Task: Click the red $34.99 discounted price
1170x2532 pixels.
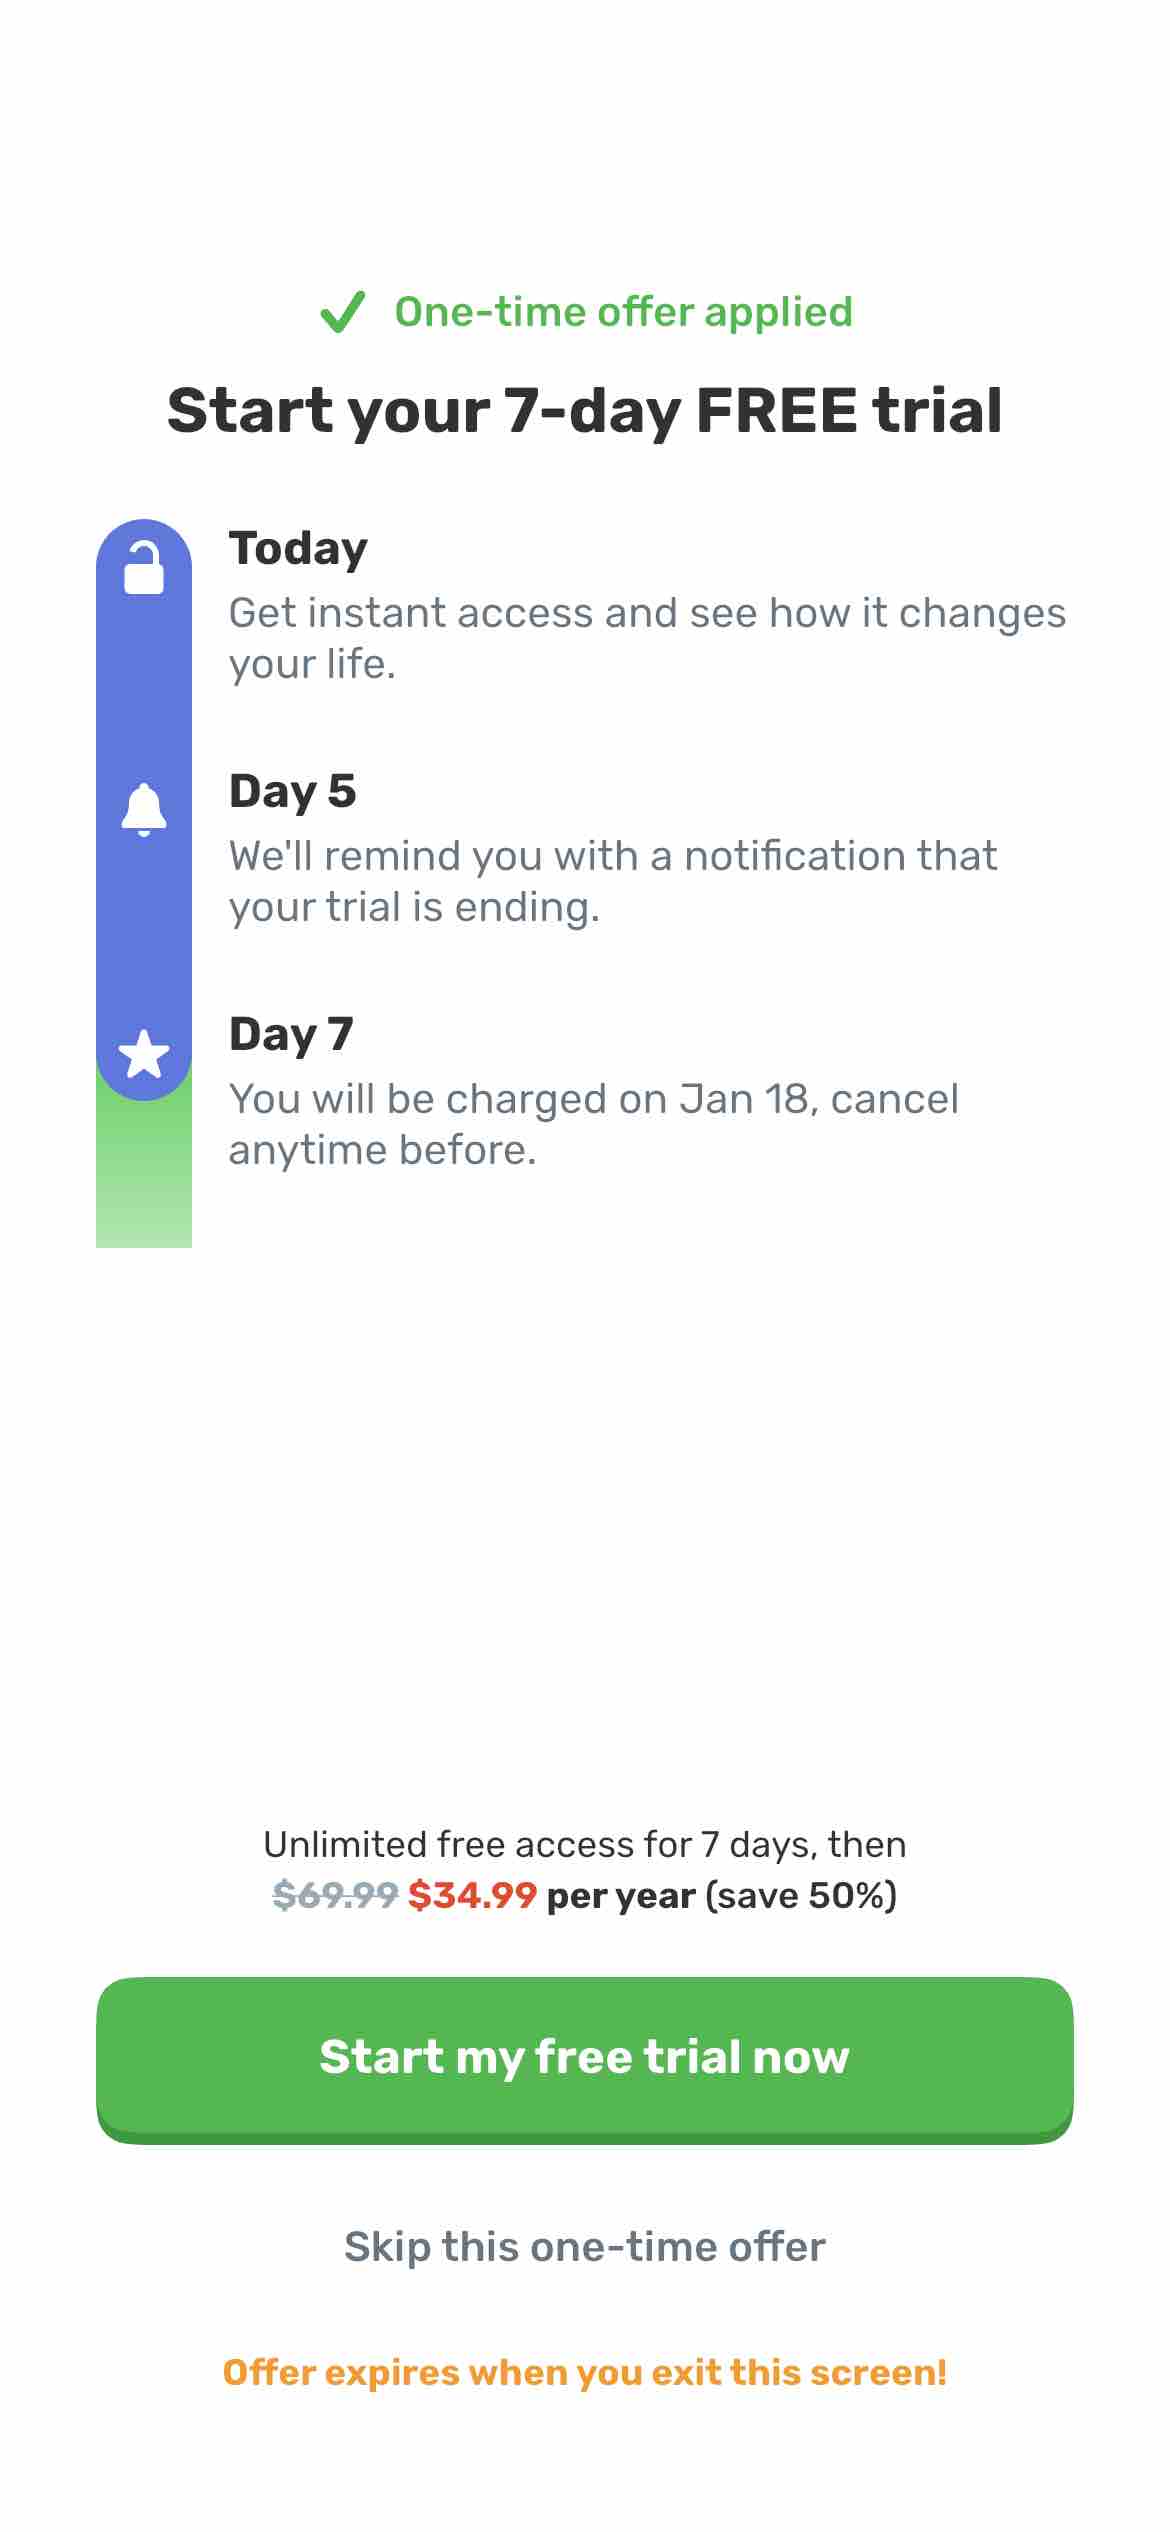Action: [x=472, y=1895]
